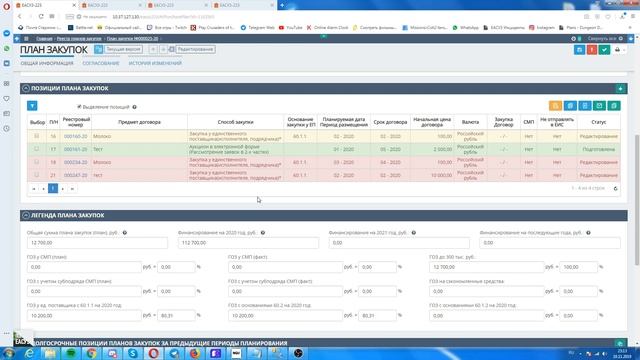Click the first blue button in table toolbar
The image size is (640, 360).
[570, 106]
